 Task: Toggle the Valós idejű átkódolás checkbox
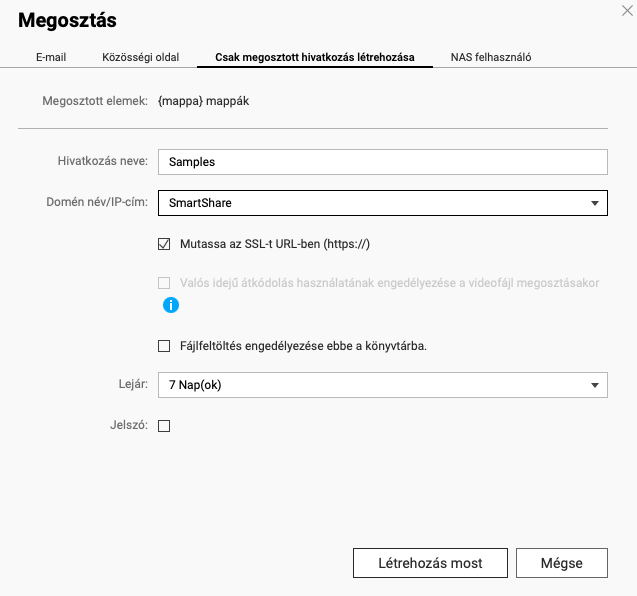tap(164, 283)
